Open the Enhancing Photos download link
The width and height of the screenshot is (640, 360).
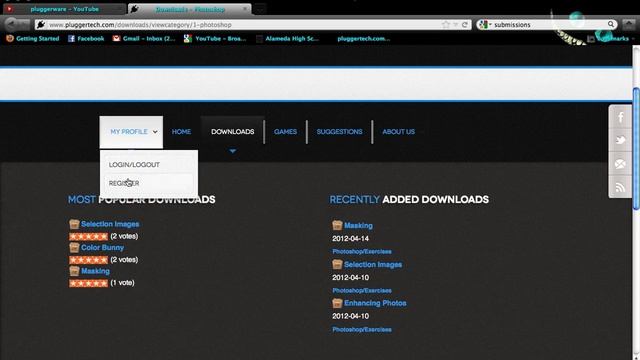coord(375,303)
